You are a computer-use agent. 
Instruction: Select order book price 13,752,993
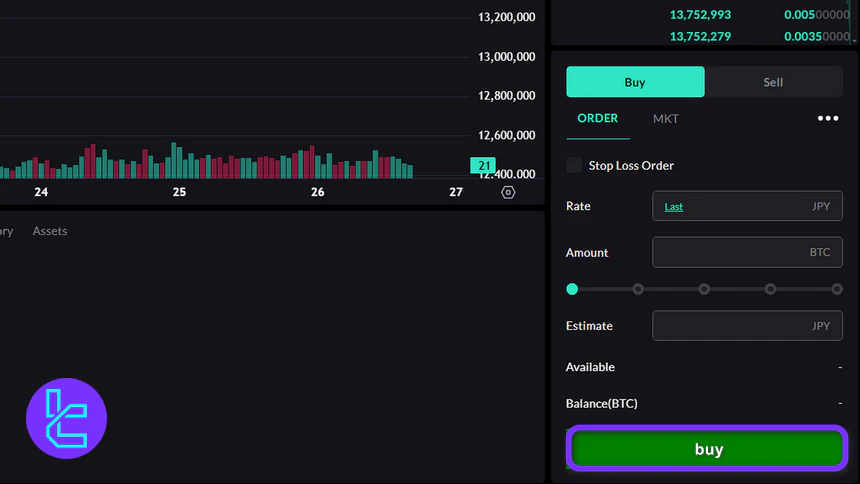(x=700, y=15)
